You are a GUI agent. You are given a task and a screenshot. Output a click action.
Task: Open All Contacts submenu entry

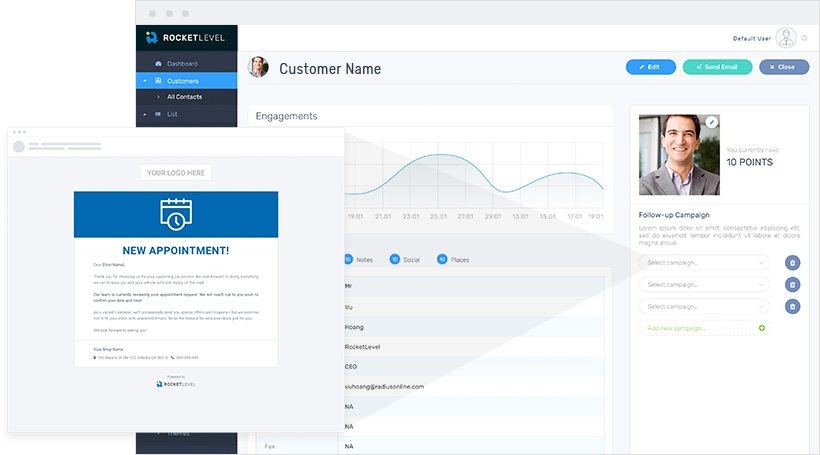pos(184,97)
